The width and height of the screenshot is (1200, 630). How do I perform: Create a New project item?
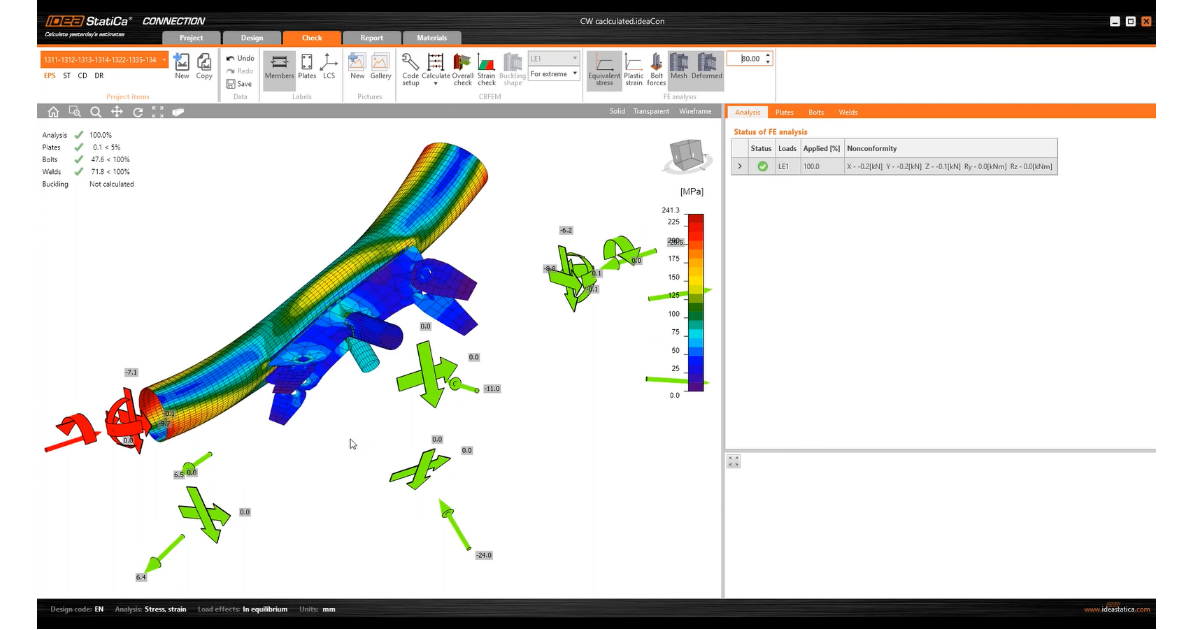tap(182, 67)
